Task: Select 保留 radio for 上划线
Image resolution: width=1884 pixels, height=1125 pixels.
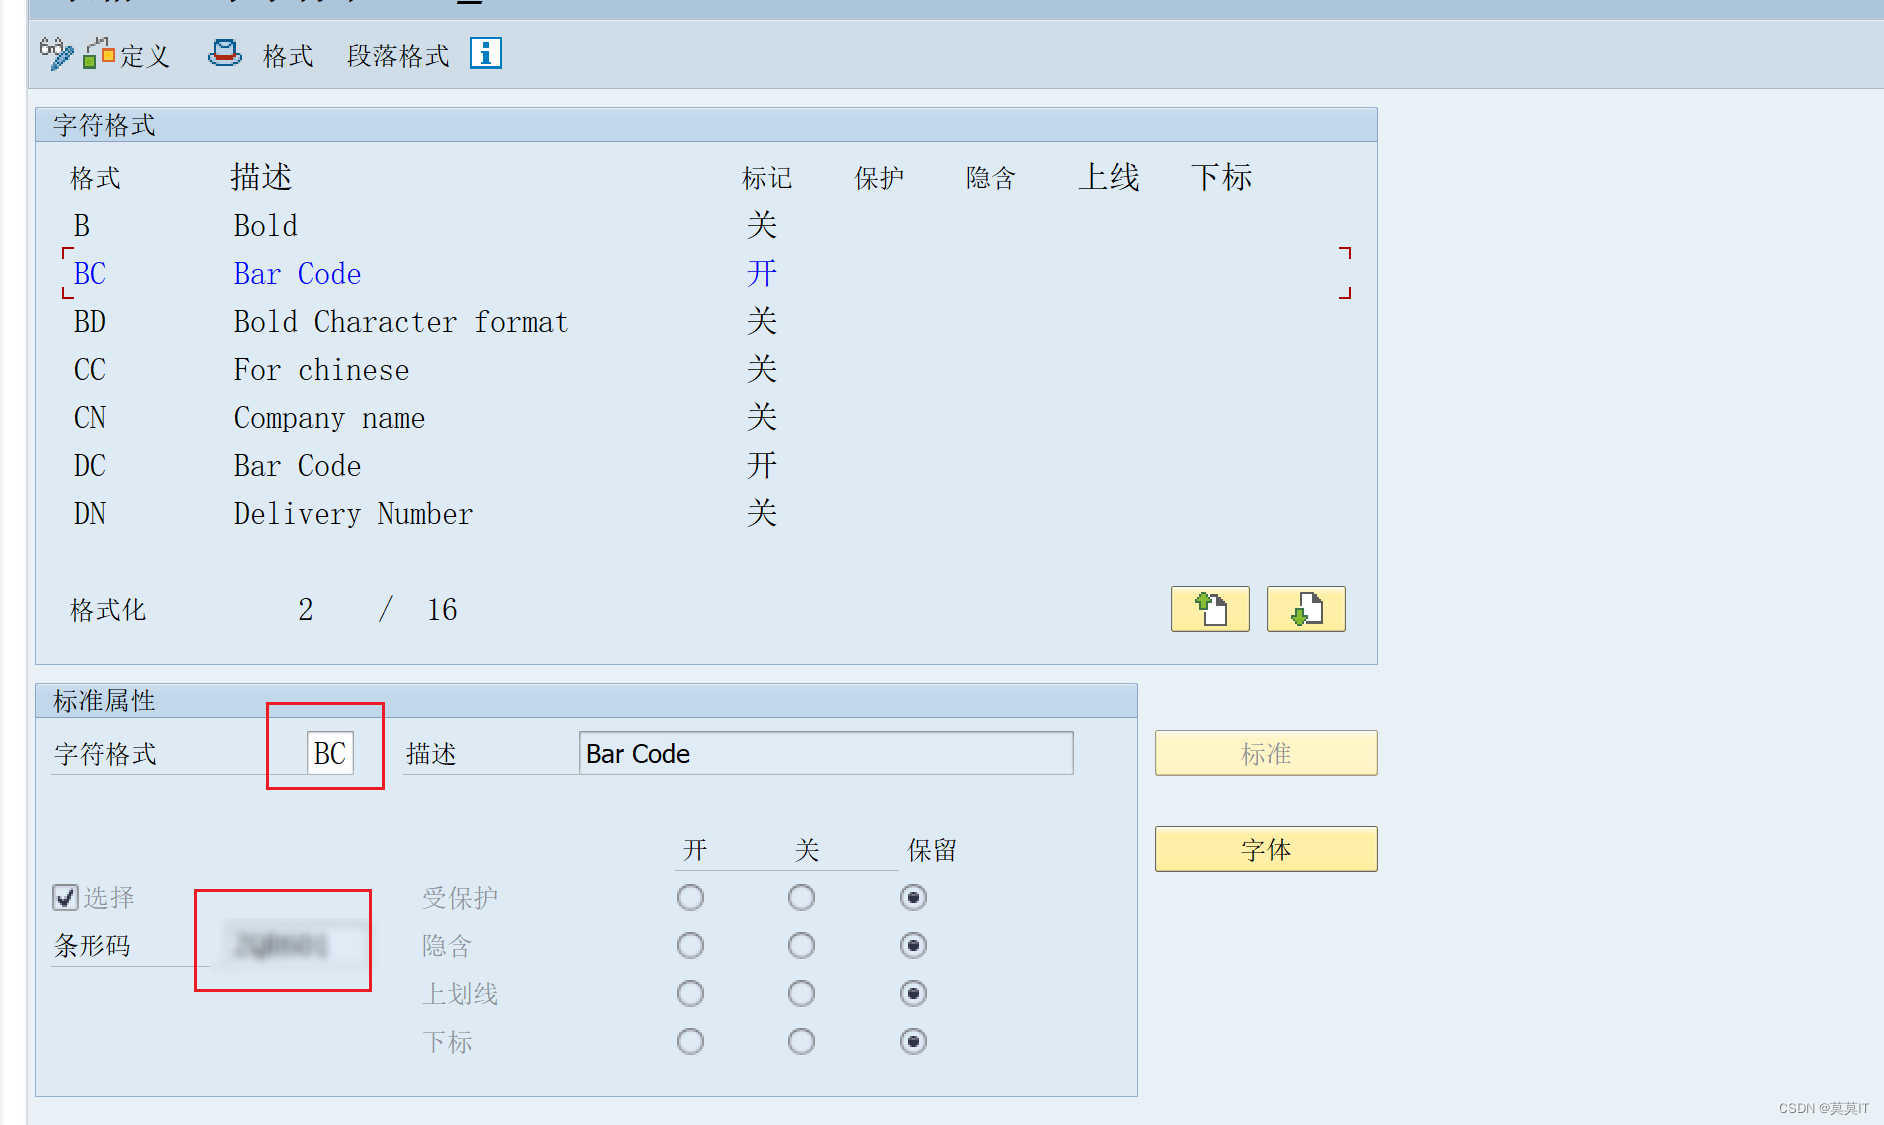Action: [913, 993]
